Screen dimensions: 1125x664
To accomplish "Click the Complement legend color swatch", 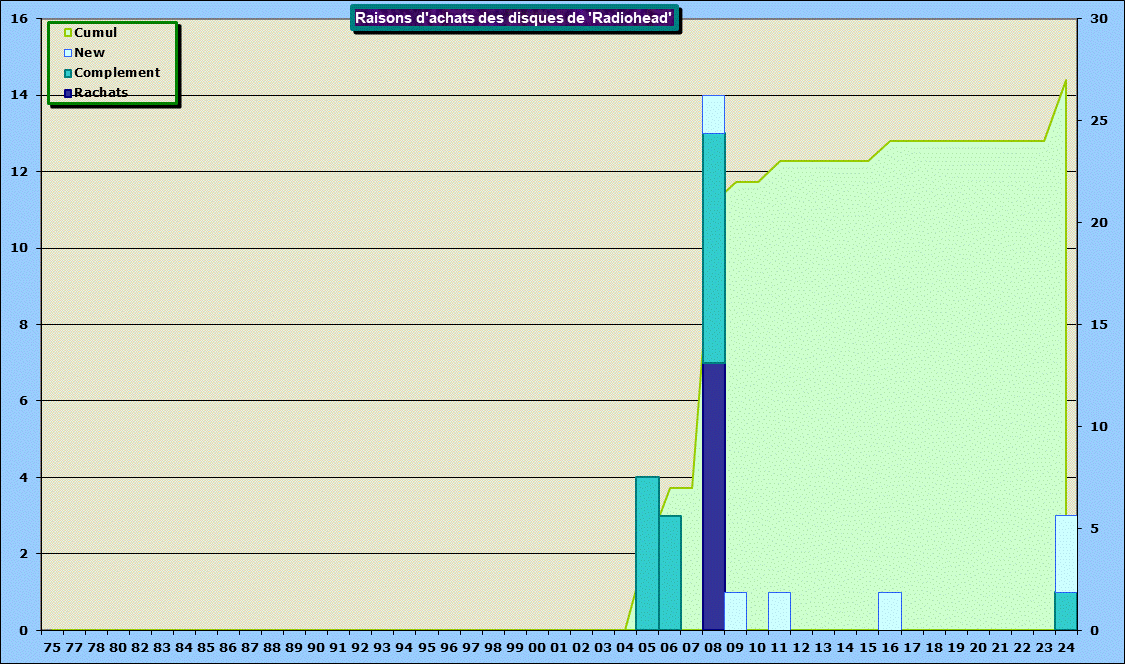I will 68,73.
